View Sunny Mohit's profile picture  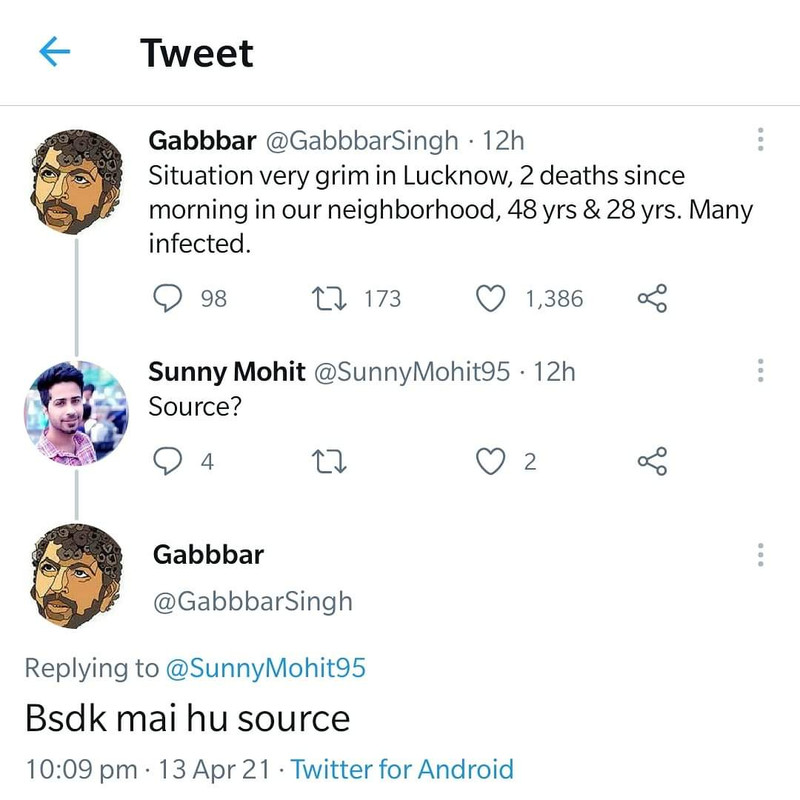click(77, 411)
